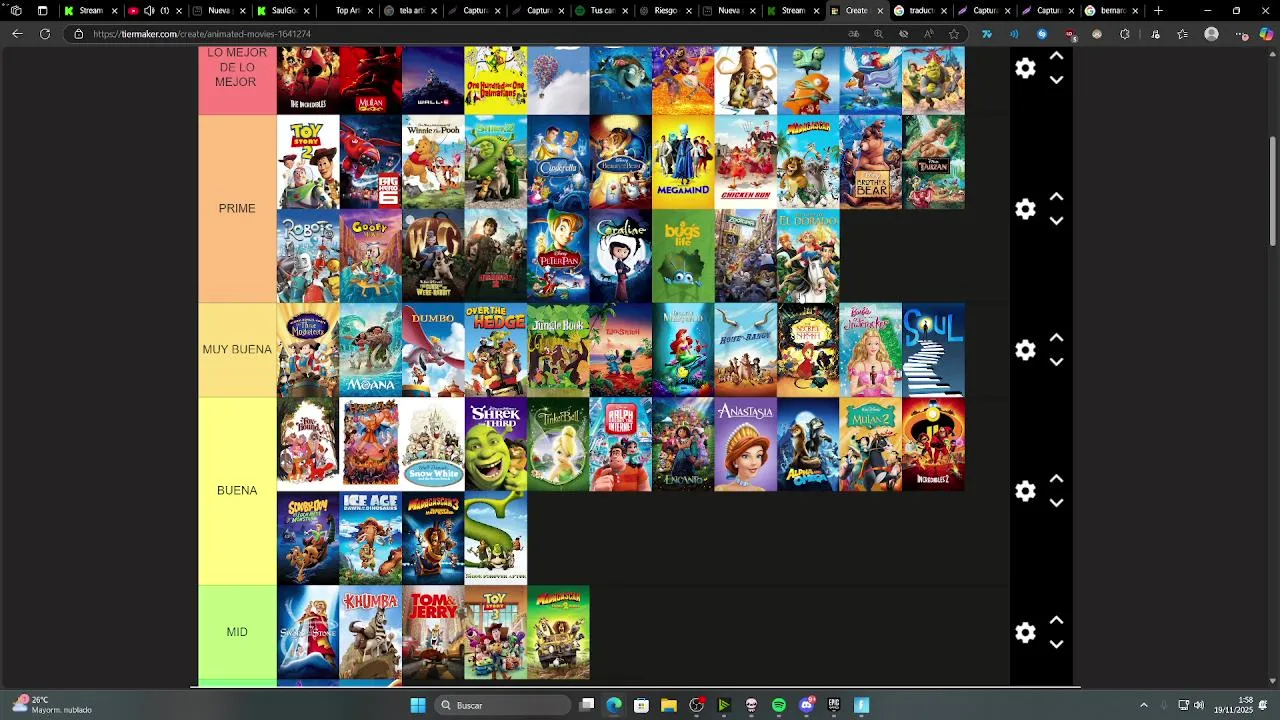Screen dimensions: 1280x720
Task: Select Toy Story 2 poster
Action: (308, 162)
